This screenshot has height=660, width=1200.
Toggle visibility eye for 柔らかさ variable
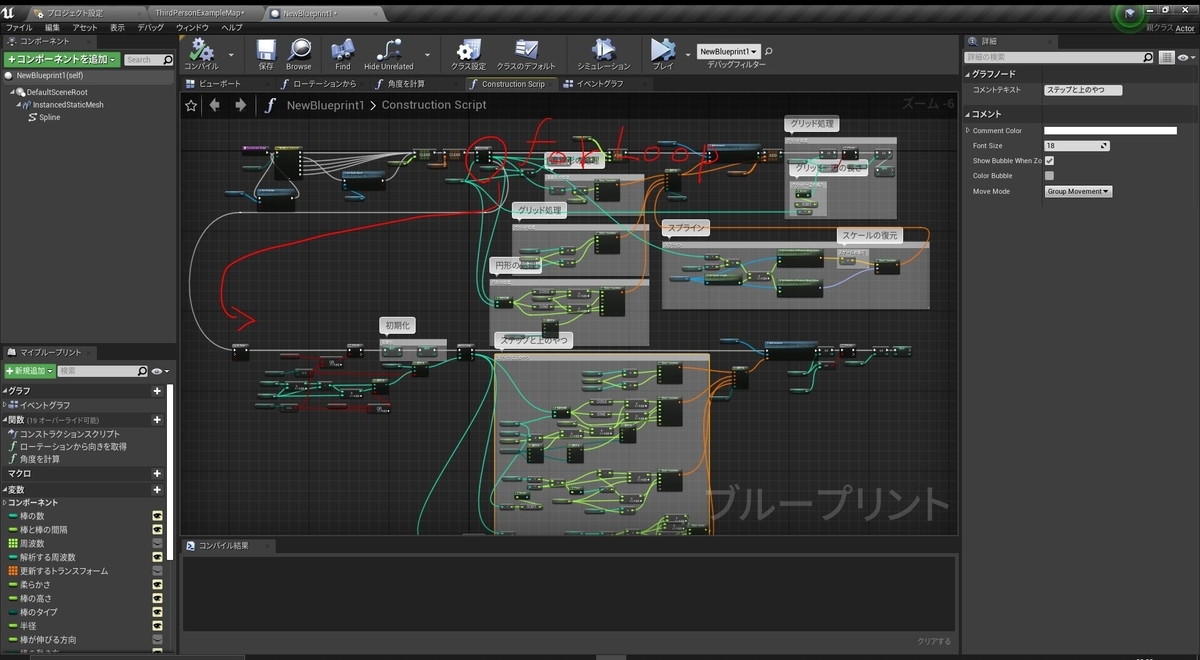click(157, 584)
